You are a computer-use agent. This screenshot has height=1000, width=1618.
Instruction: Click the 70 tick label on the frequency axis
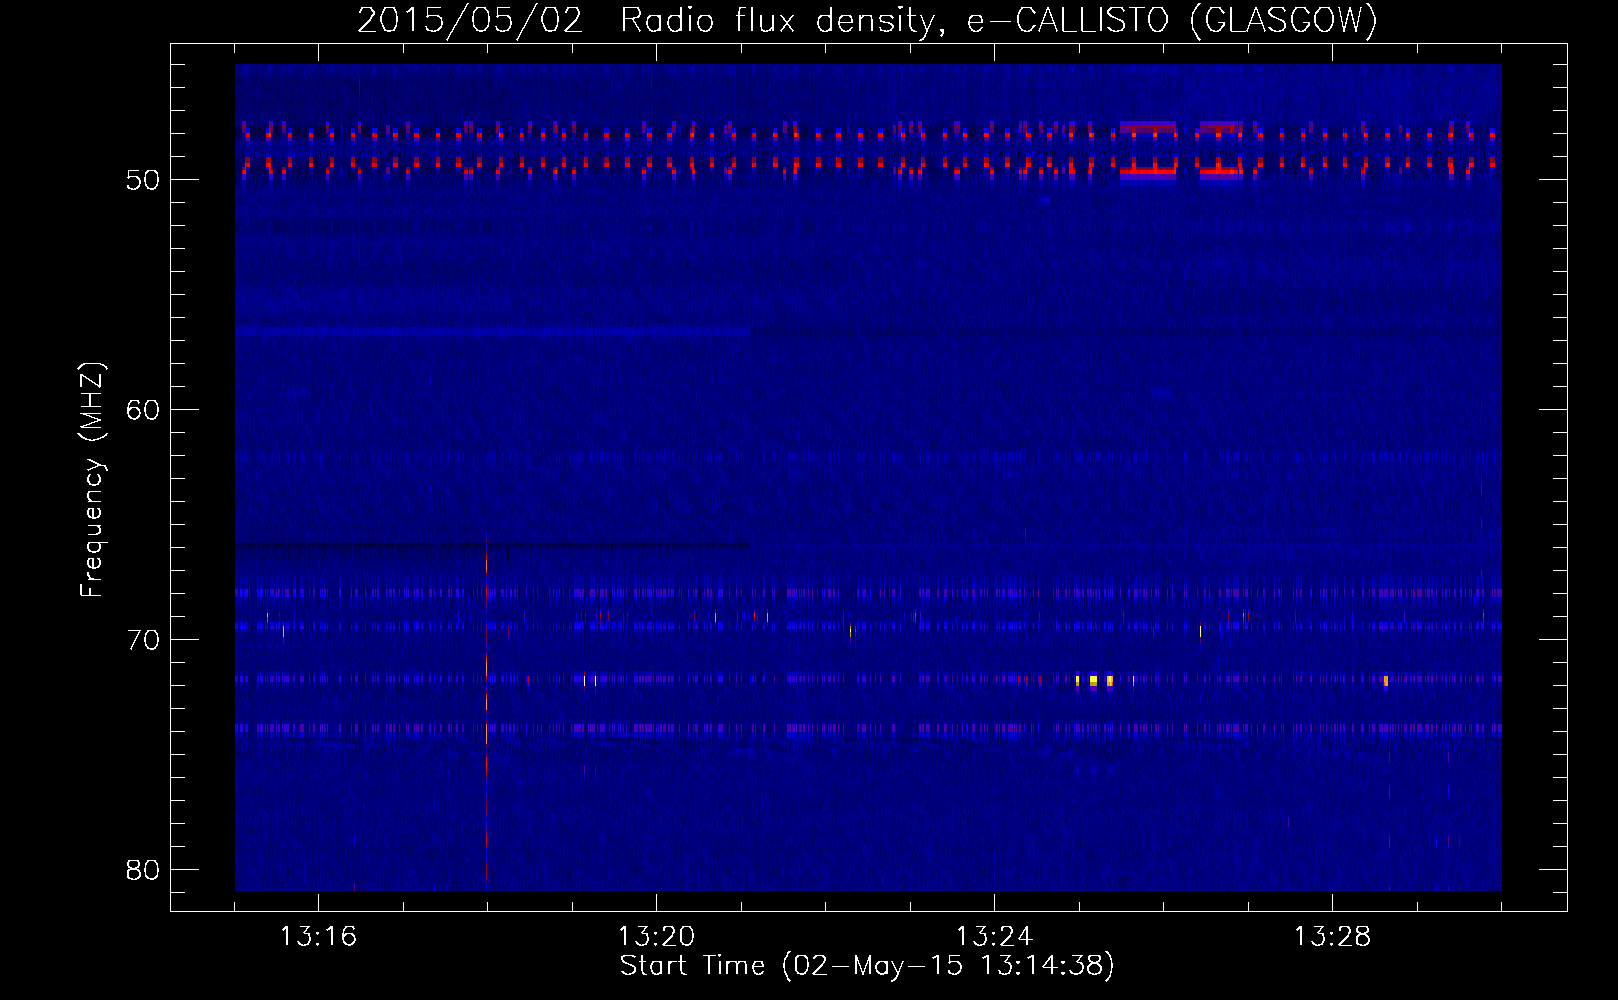tap(144, 640)
